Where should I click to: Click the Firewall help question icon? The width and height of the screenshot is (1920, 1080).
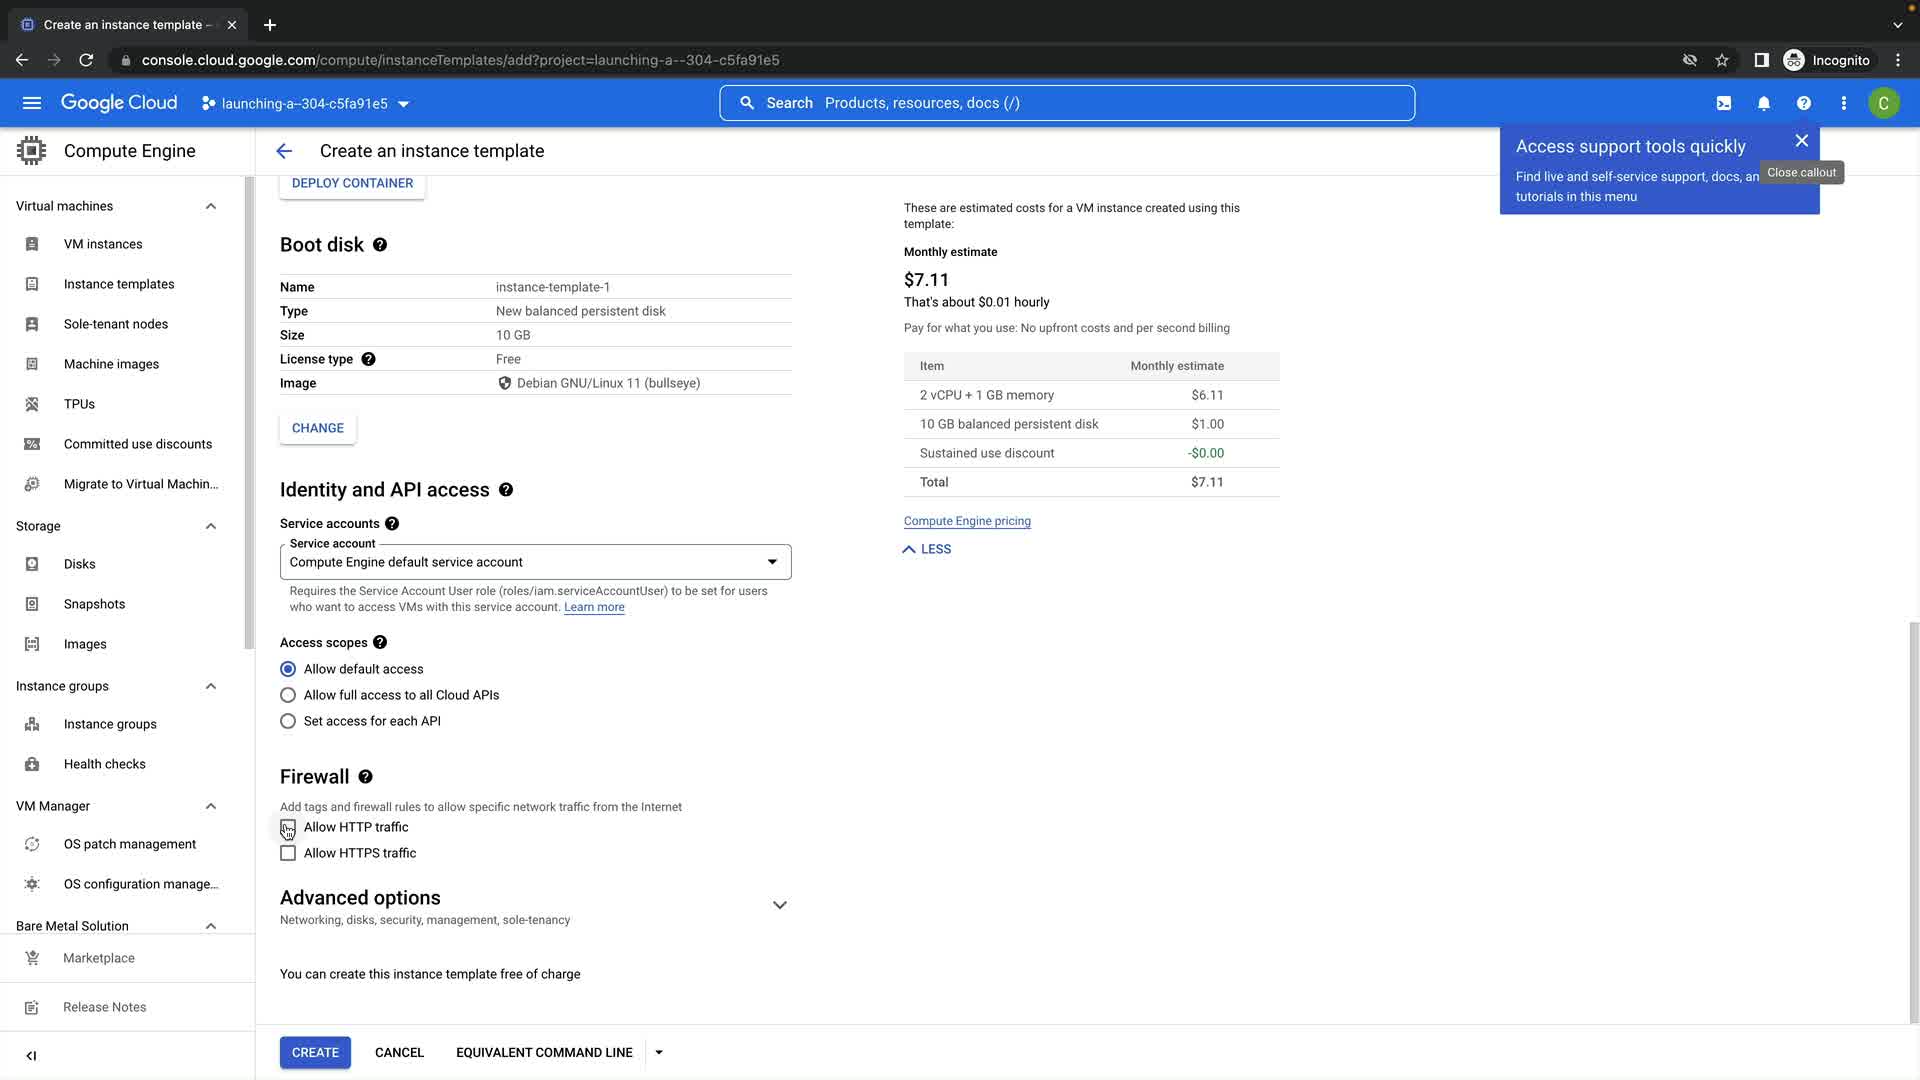pos(366,777)
